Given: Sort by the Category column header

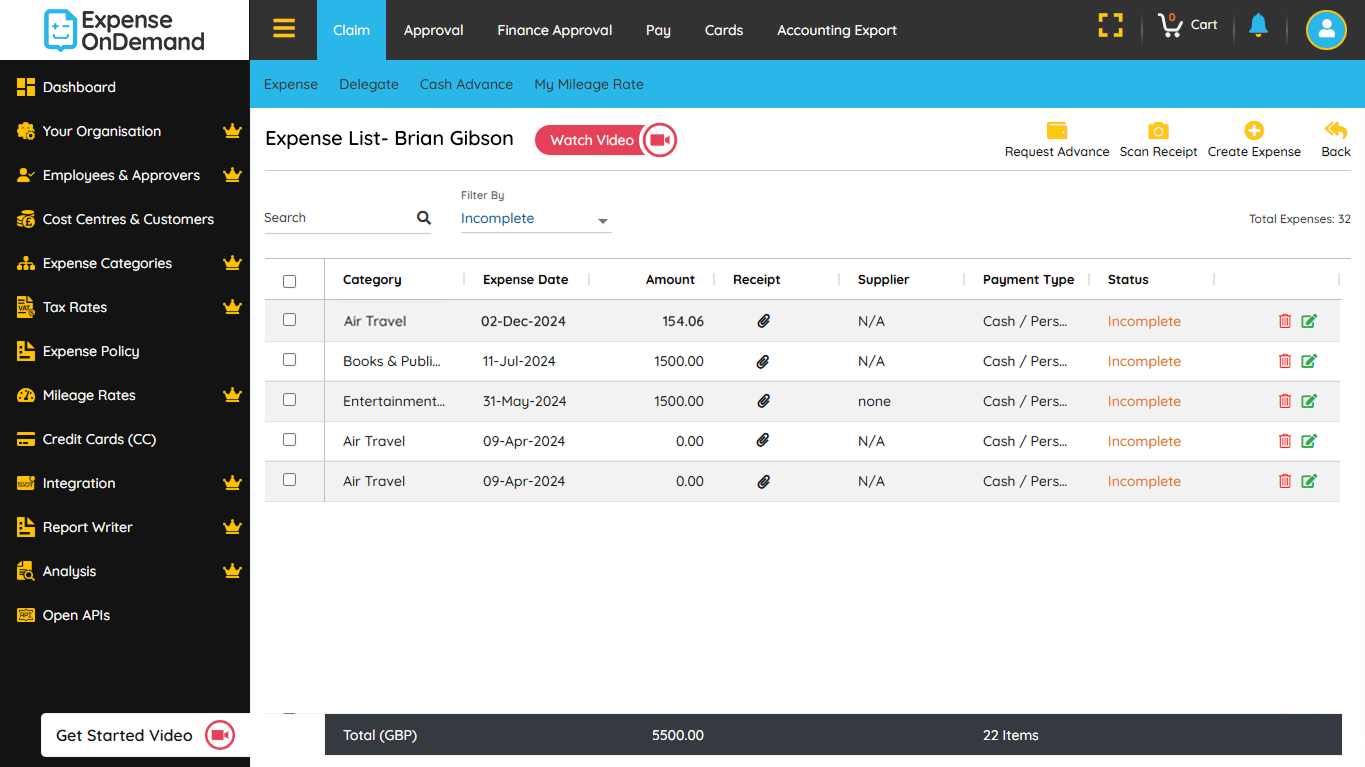Looking at the screenshot, I should pyautogui.click(x=372, y=280).
